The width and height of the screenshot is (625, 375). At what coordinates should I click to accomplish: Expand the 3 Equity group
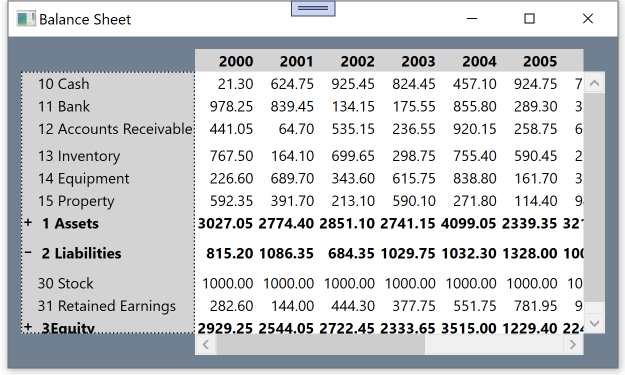[28, 327]
